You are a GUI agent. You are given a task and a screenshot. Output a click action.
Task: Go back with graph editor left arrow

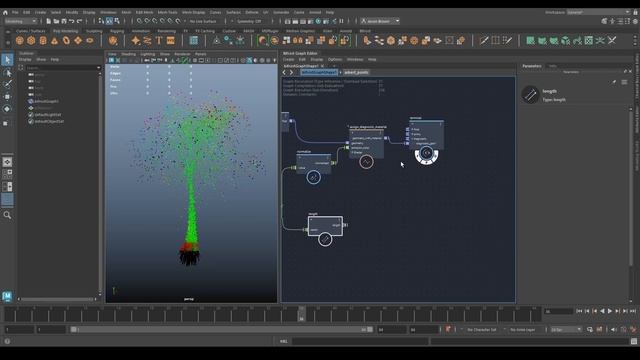coord(284,72)
